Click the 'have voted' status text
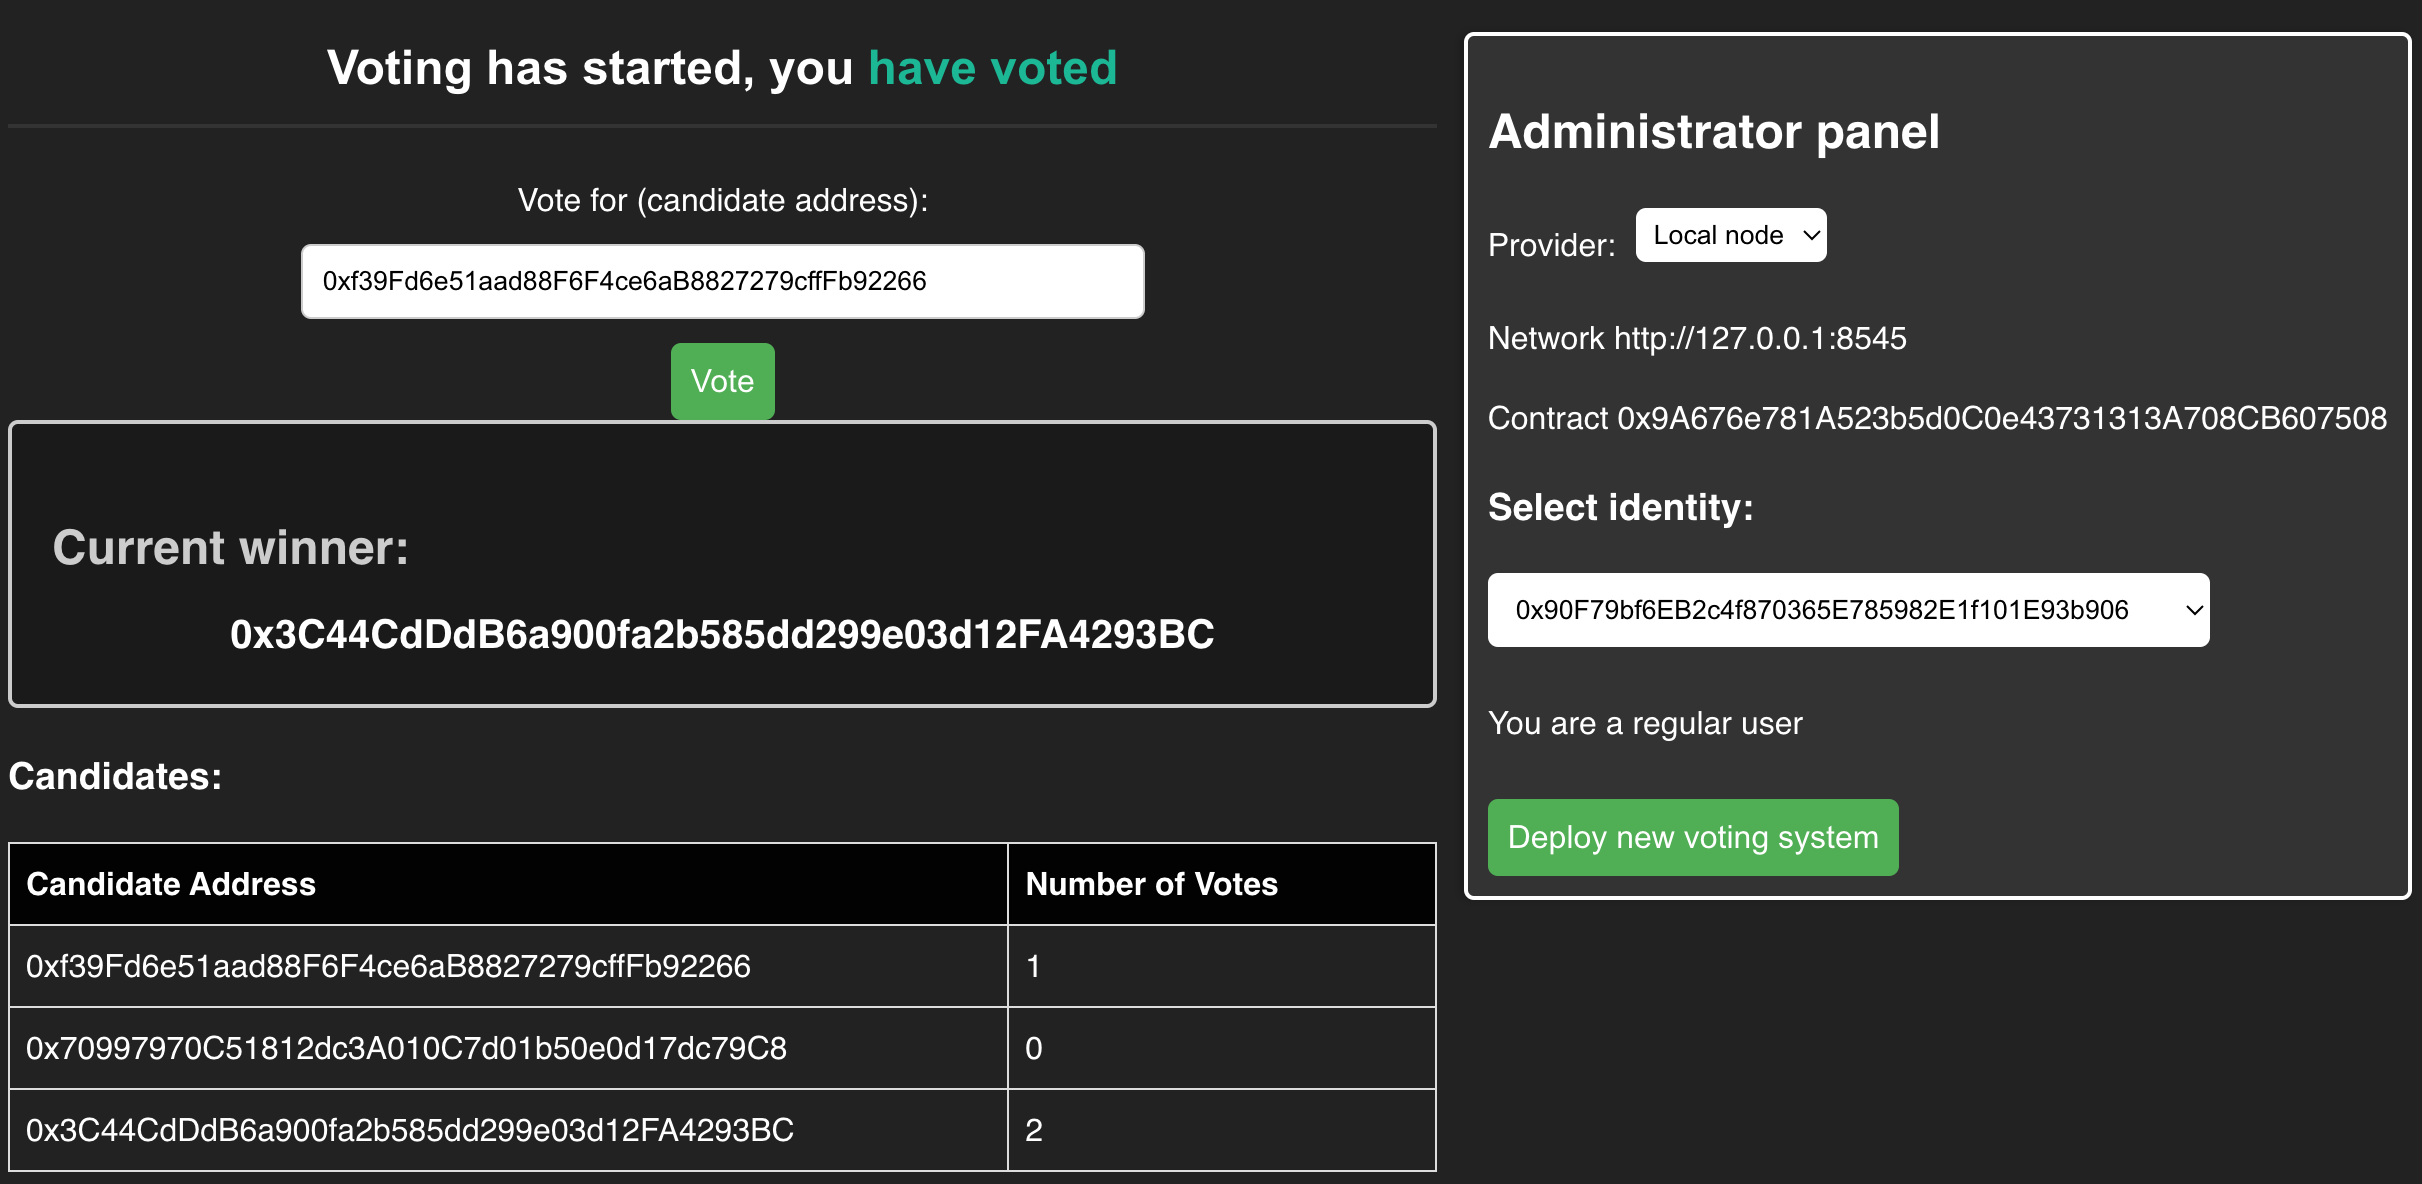The width and height of the screenshot is (2422, 1184). point(993,68)
